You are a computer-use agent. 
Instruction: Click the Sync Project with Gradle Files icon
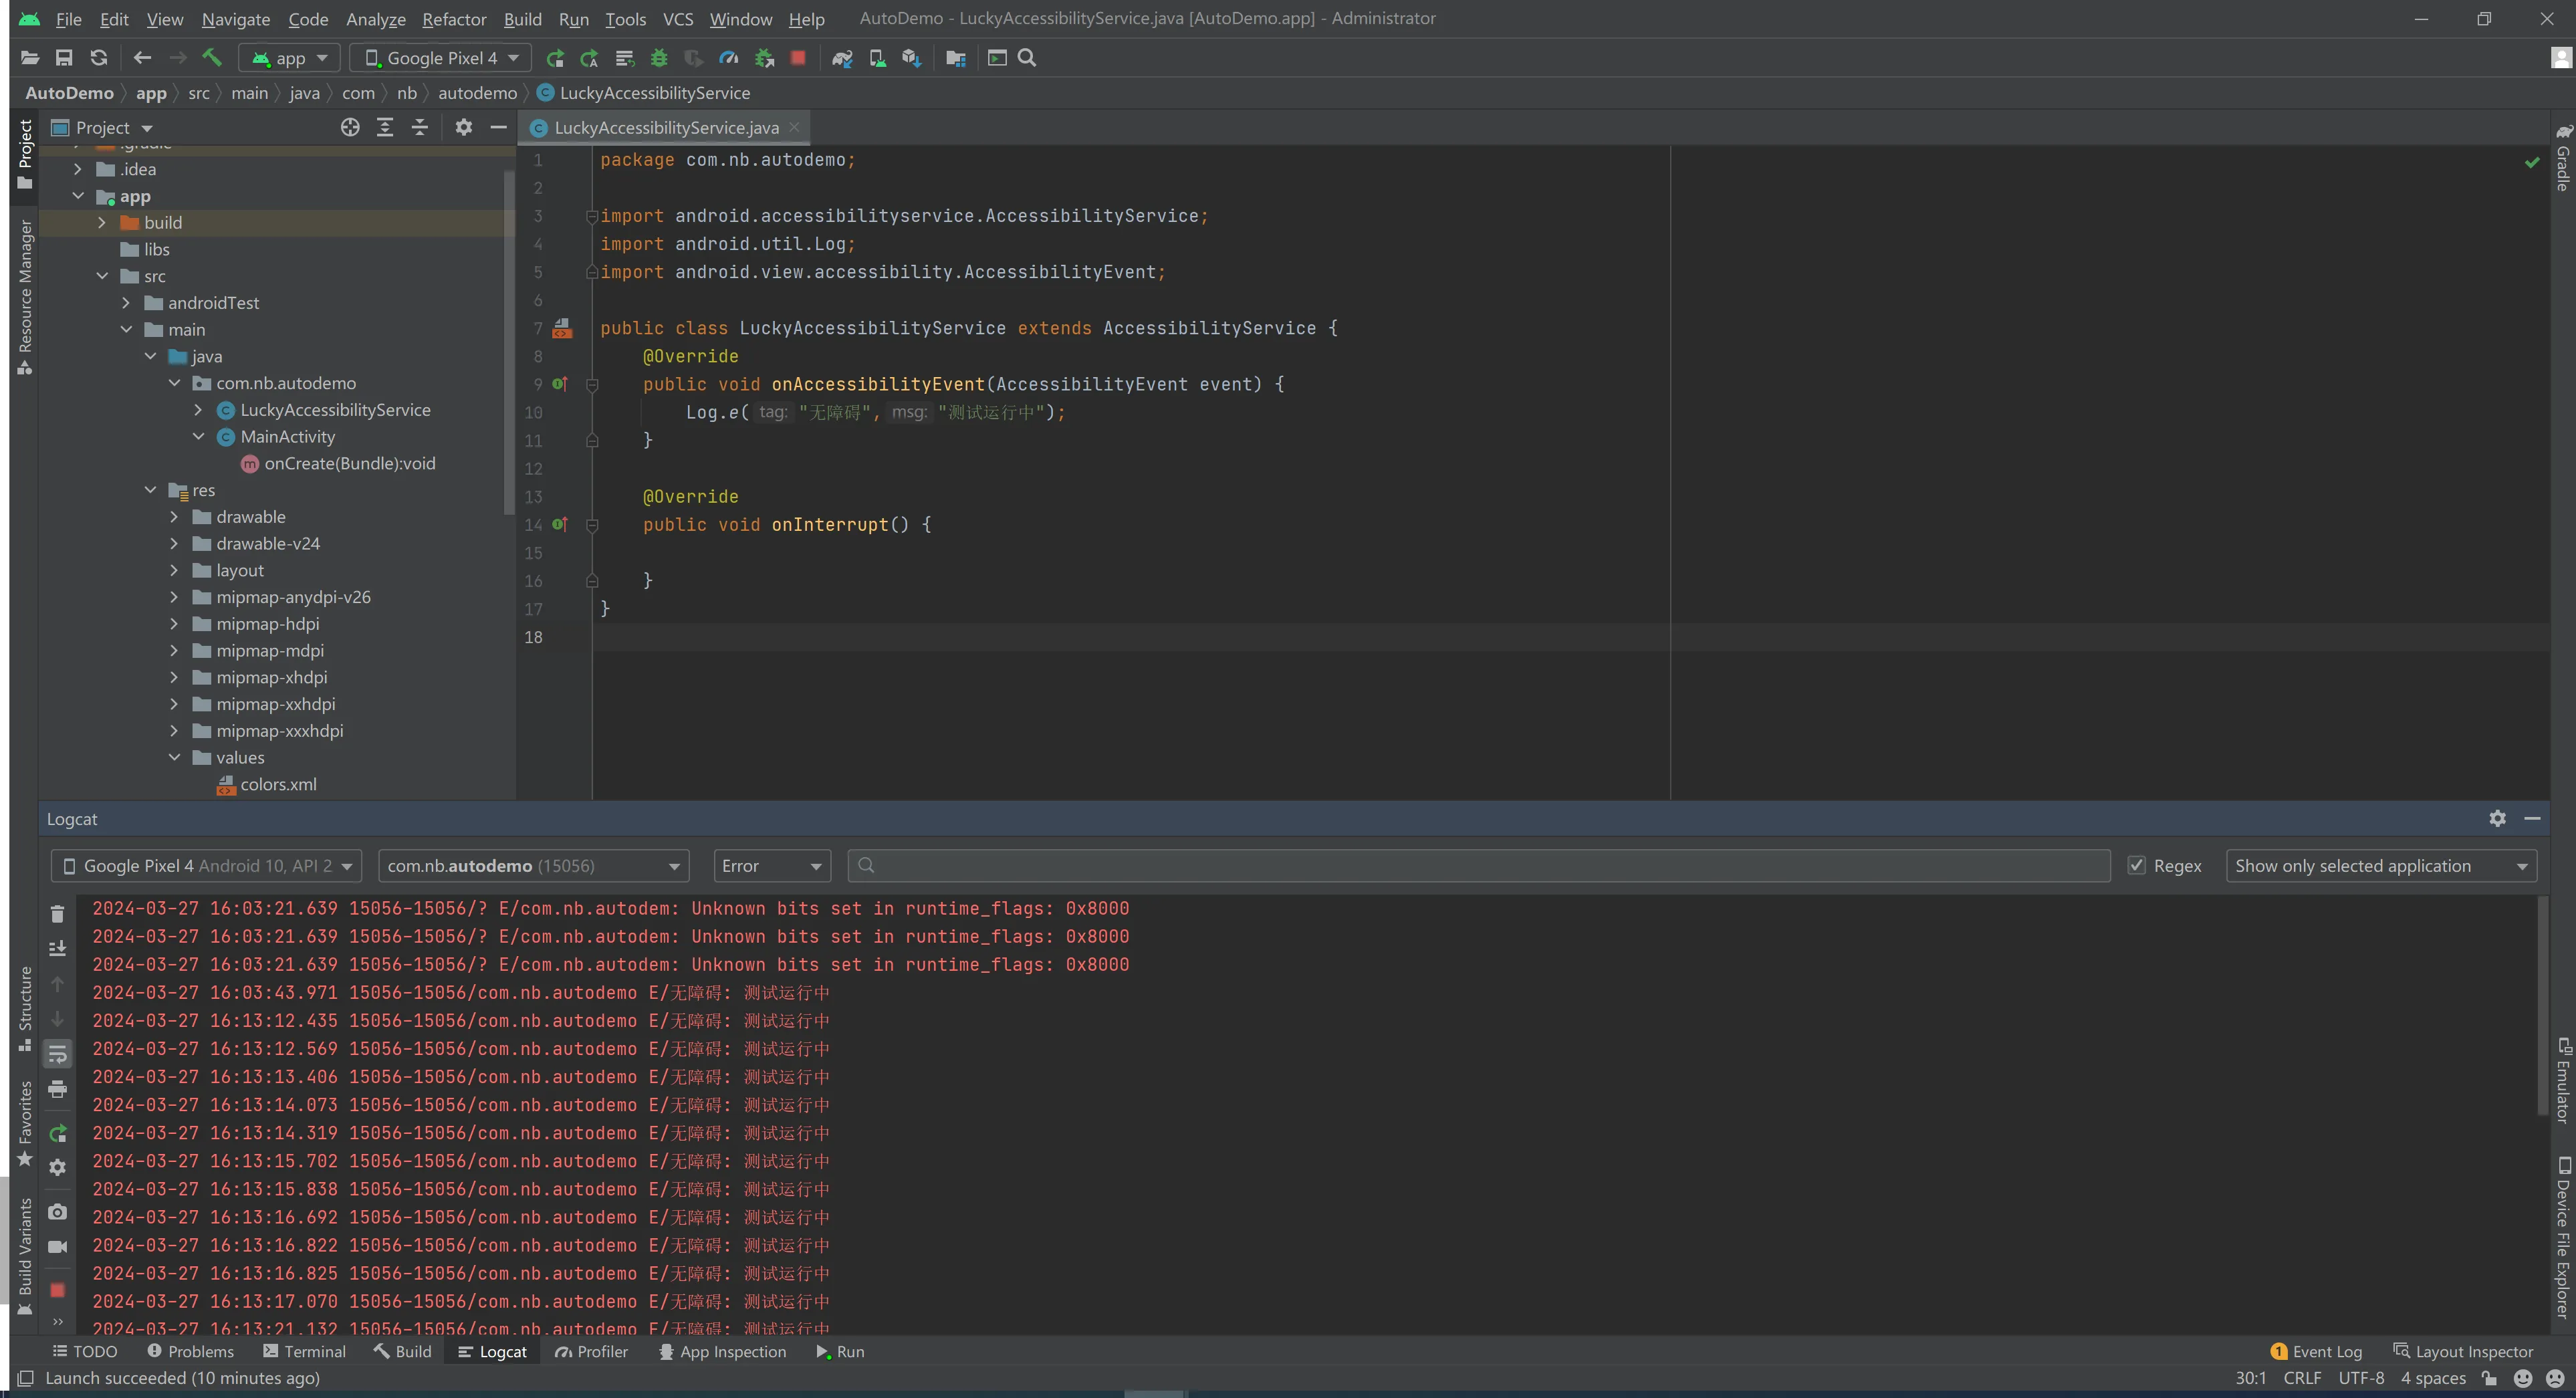point(842,58)
